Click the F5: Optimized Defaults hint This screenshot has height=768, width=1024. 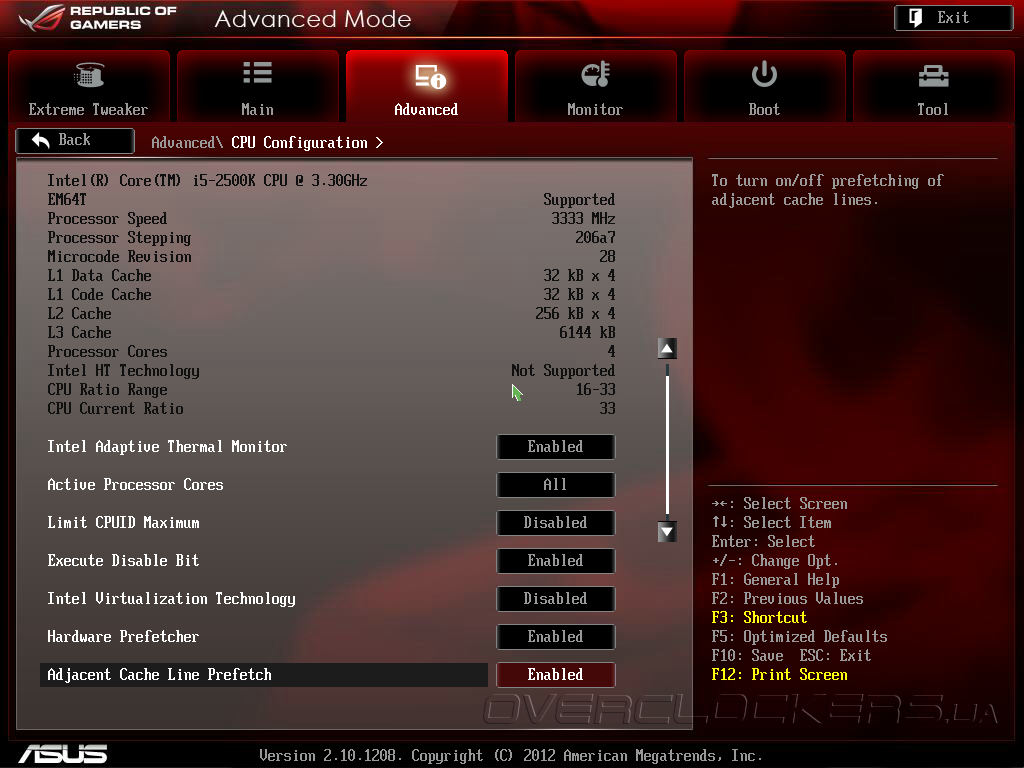[x=799, y=637]
